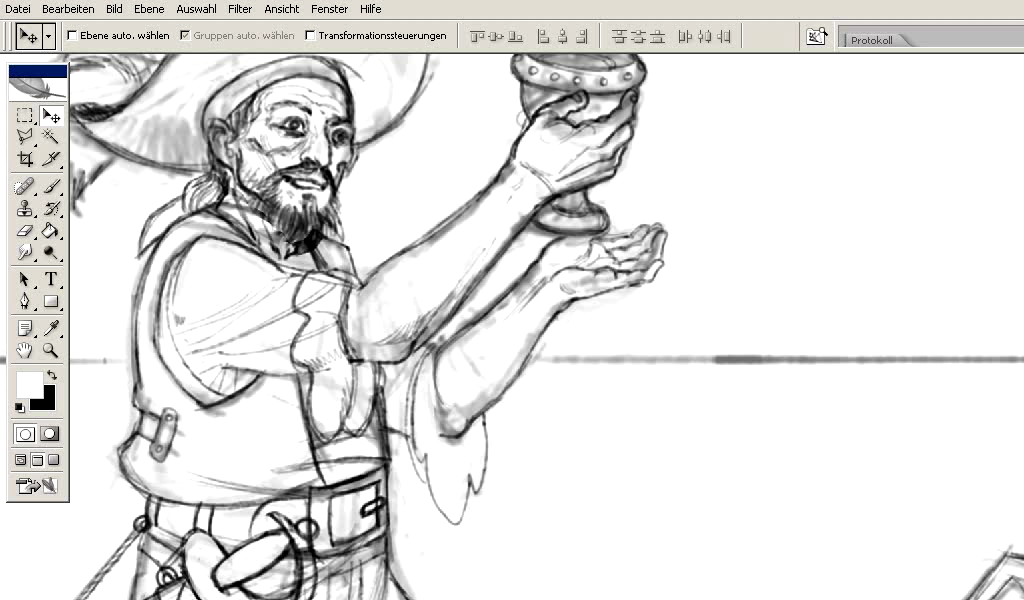Align horizontal centers of layers
Screen dimensions: 1024x600
point(562,37)
